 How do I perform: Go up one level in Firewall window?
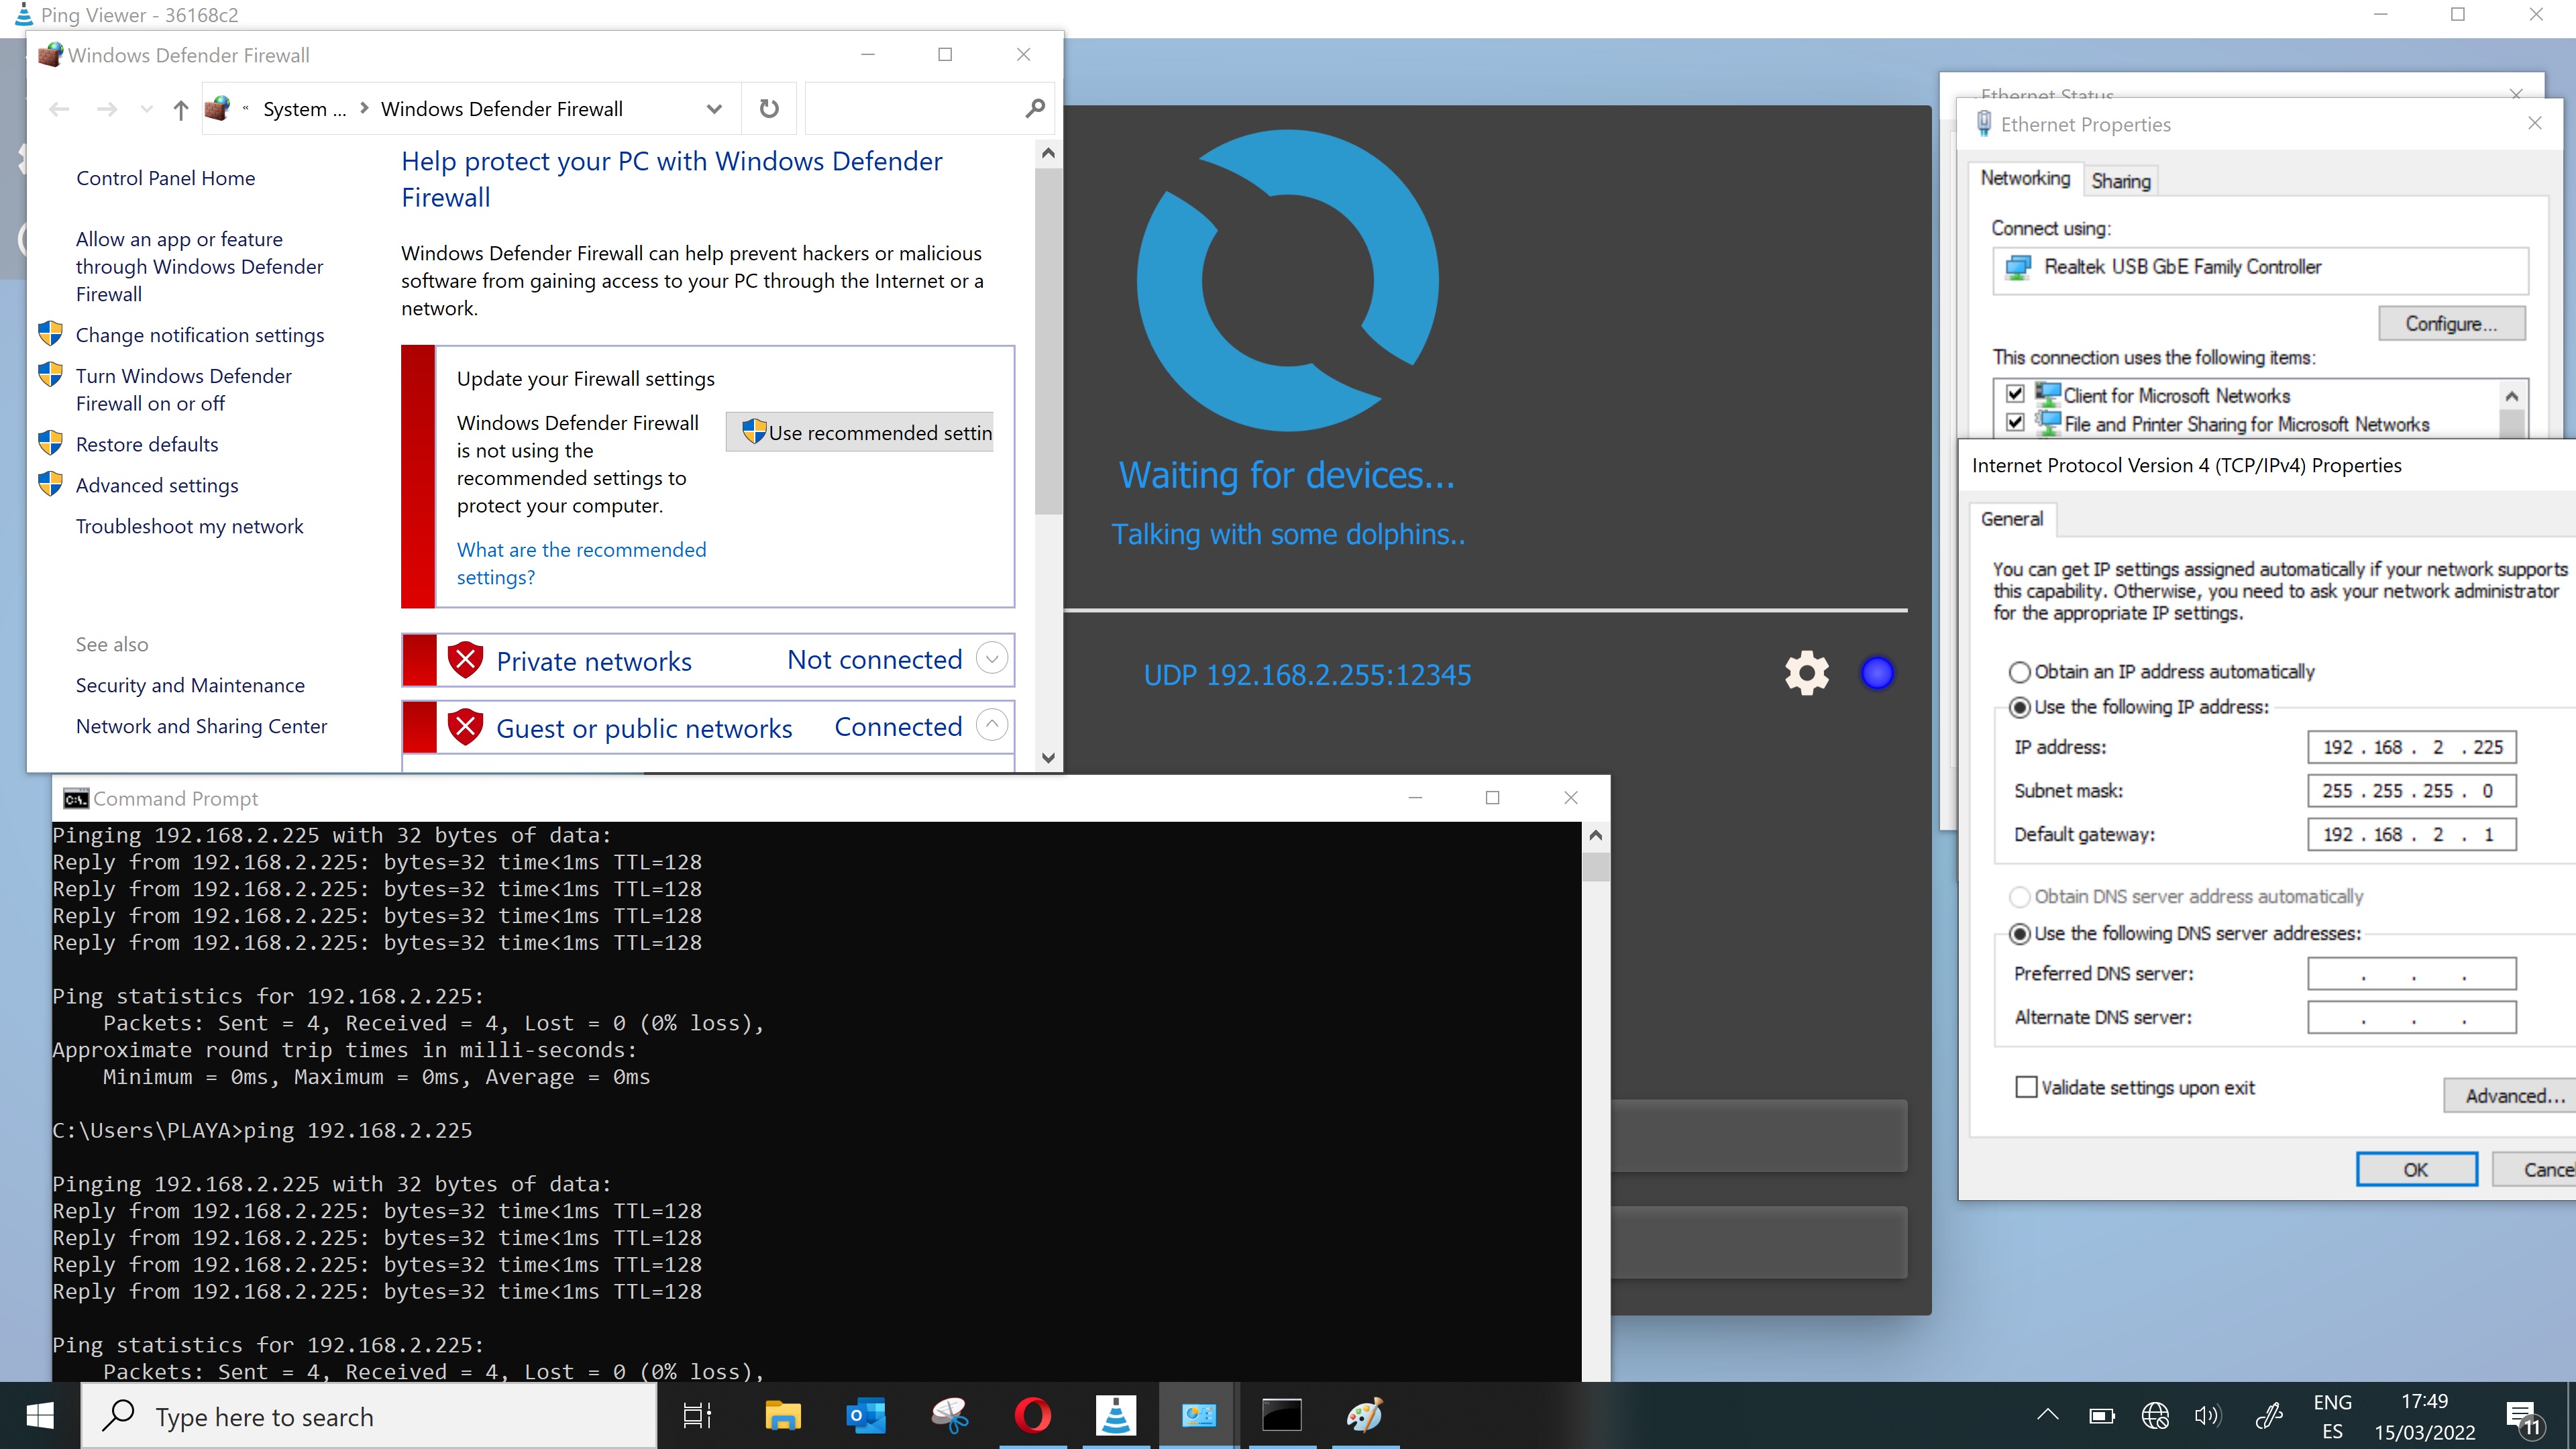click(180, 109)
